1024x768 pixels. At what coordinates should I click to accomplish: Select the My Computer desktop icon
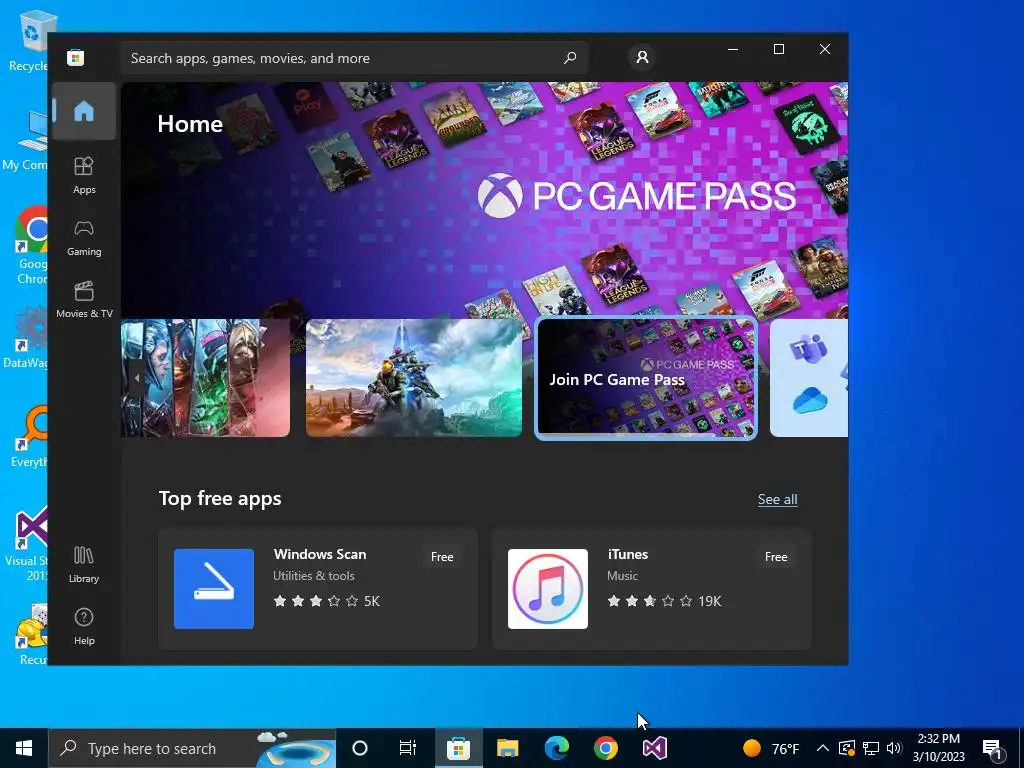coord(26,140)
